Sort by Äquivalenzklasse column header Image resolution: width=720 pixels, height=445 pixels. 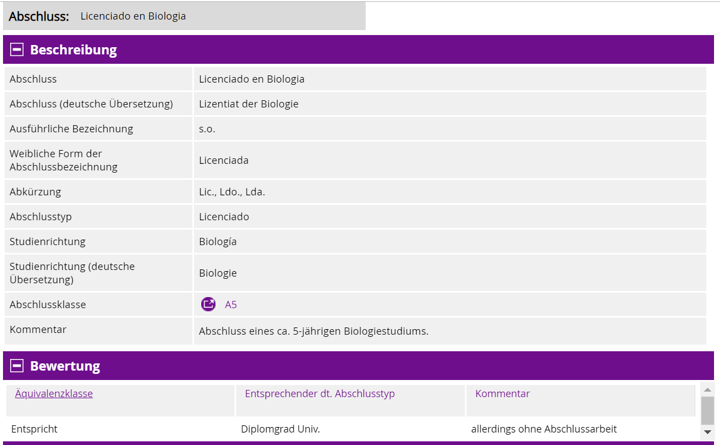point(54,394)
